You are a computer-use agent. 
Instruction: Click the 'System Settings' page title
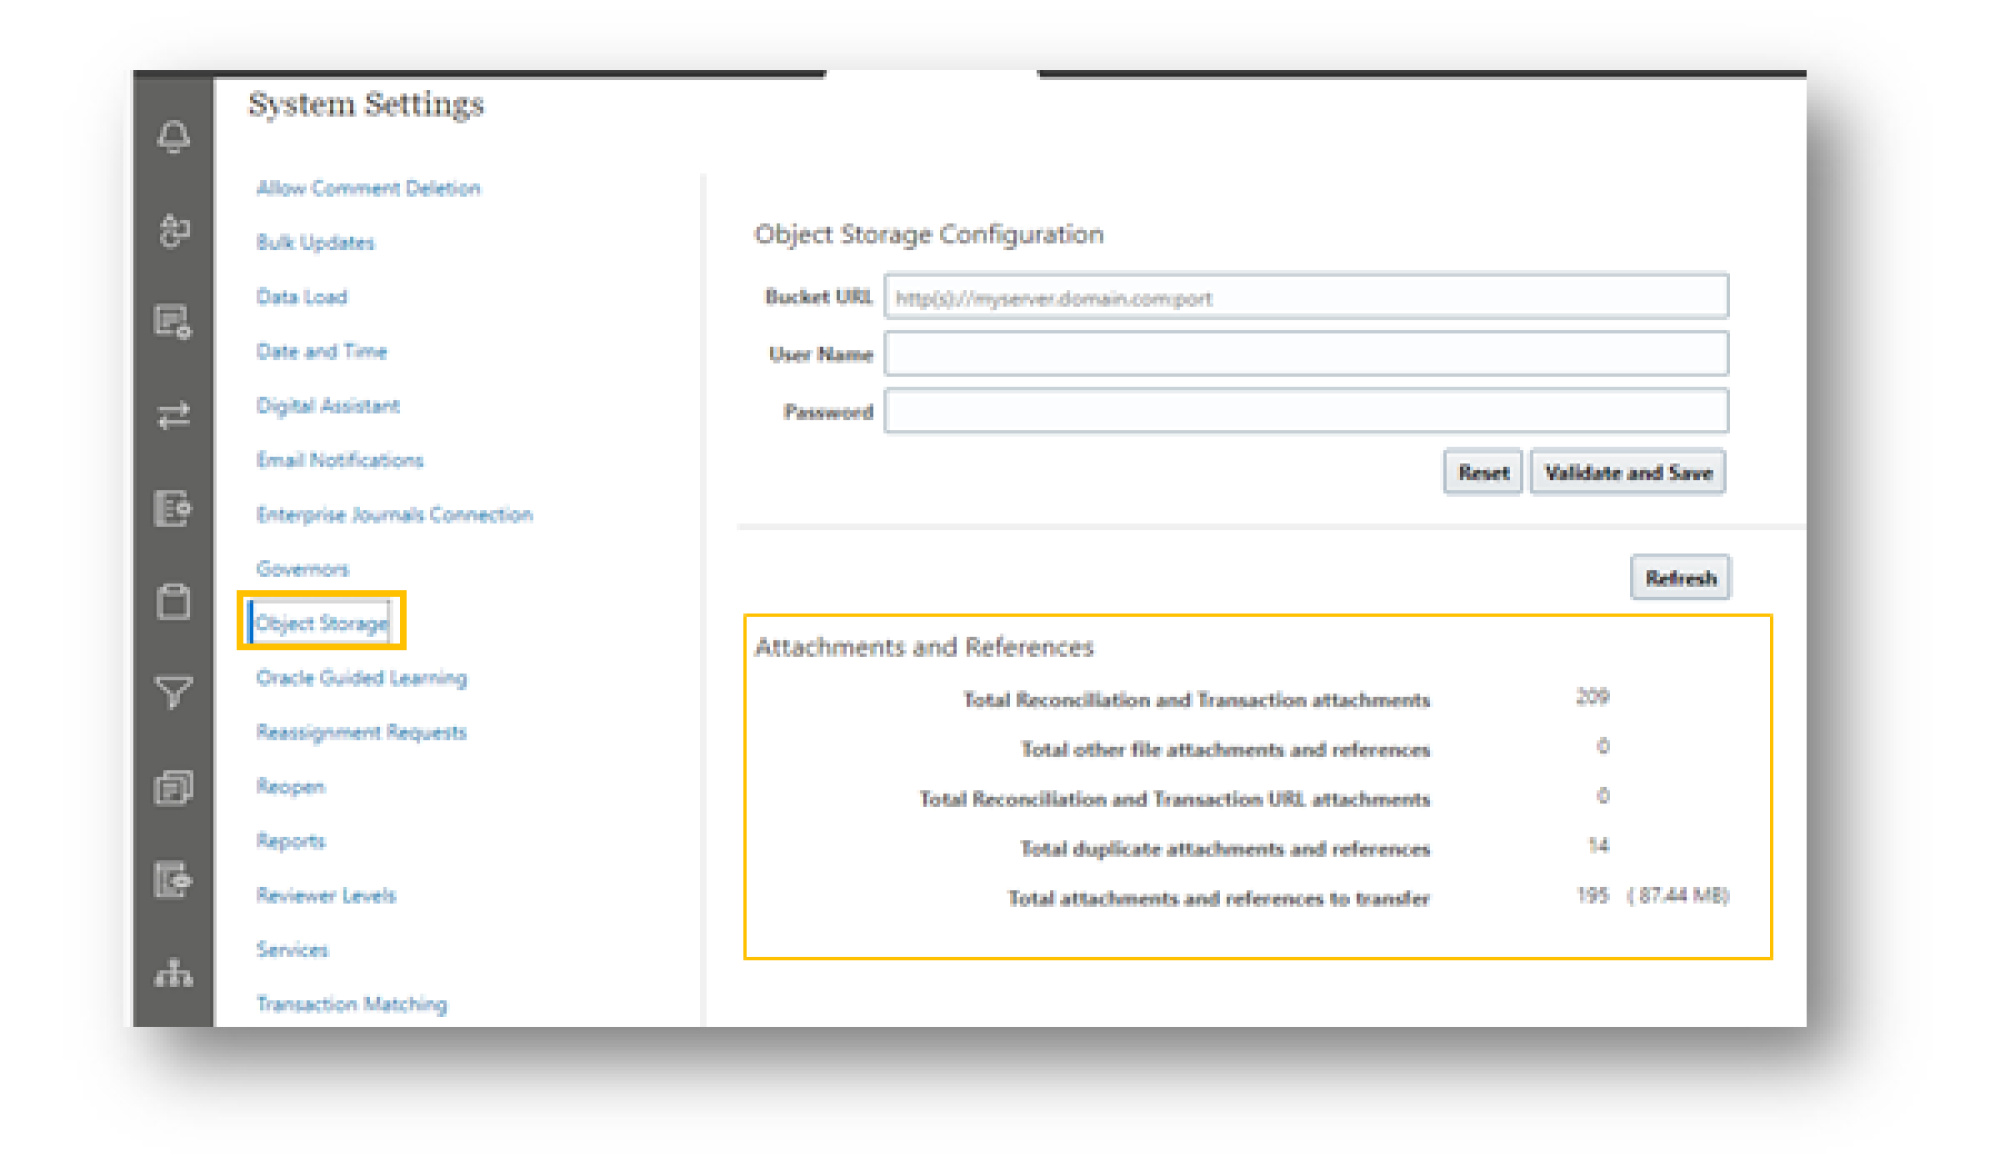pos(366,104)
